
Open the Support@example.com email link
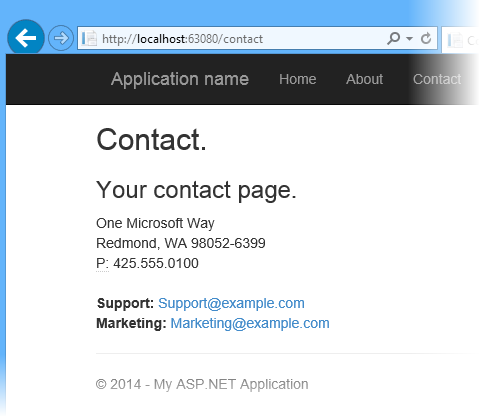pos(231,303)
